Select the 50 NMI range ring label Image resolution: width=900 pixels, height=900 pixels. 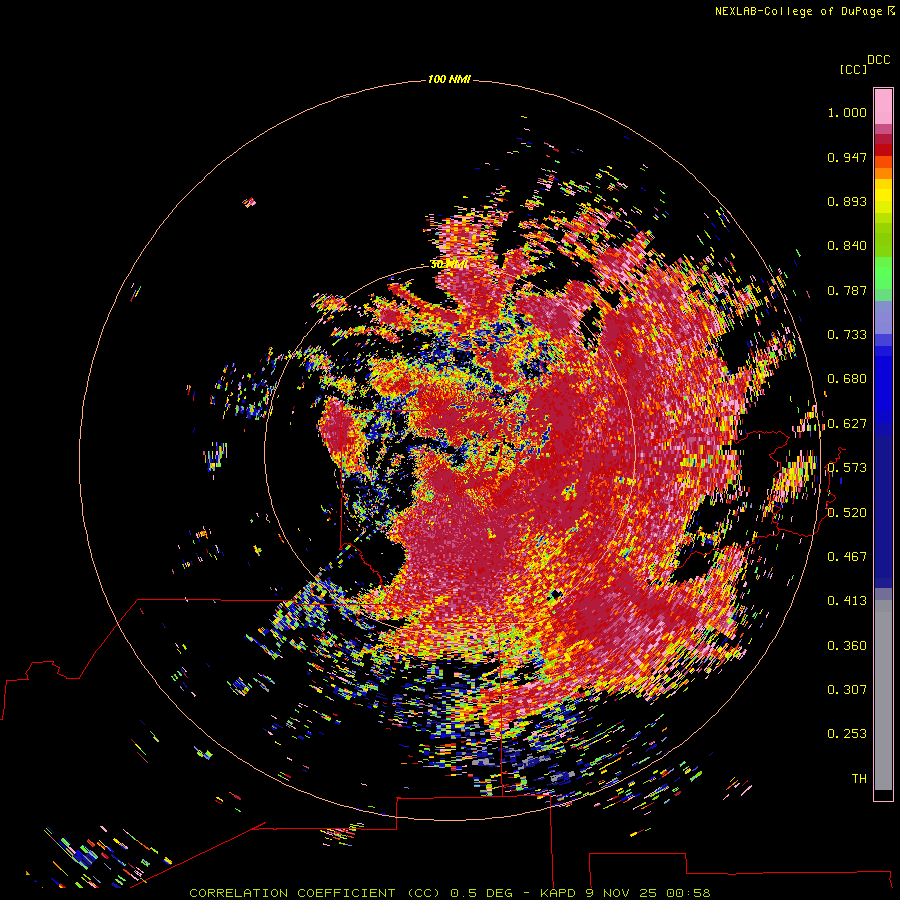point(449,264)
